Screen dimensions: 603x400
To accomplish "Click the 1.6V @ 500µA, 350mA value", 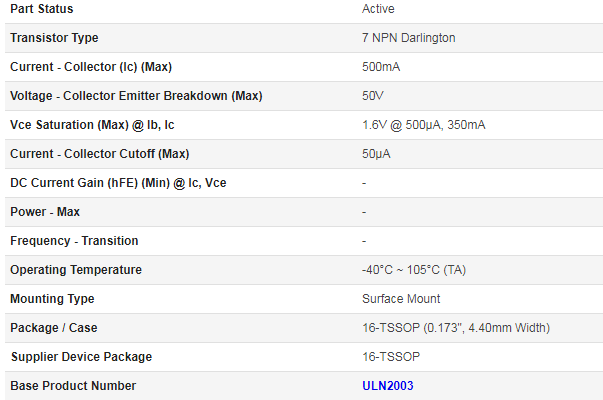I will coord(423,125).
